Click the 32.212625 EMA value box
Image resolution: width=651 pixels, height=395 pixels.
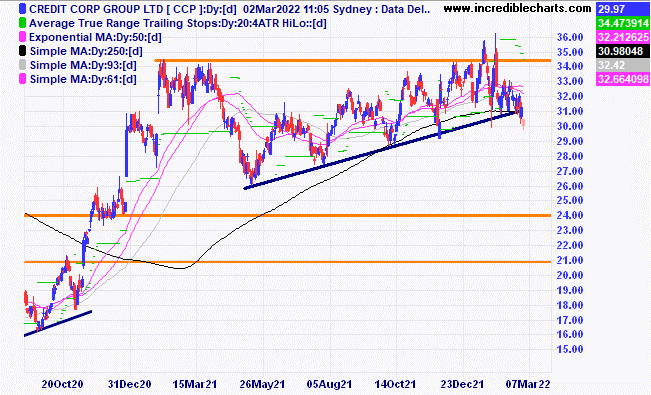click(x=623, y=37)
